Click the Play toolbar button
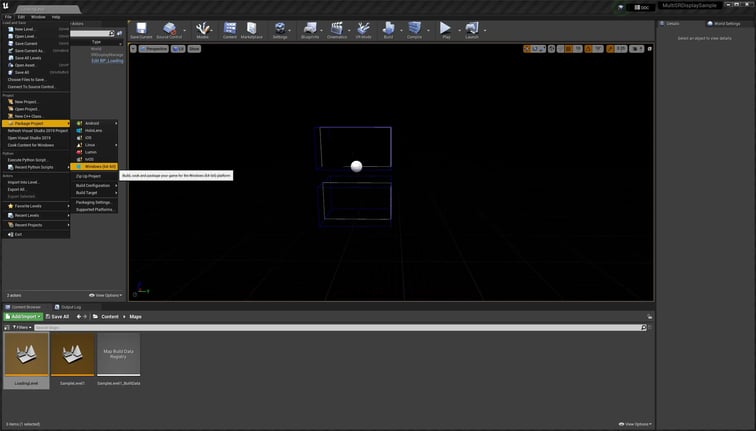This screenshot has height=431, width=756. click(446, 30)
